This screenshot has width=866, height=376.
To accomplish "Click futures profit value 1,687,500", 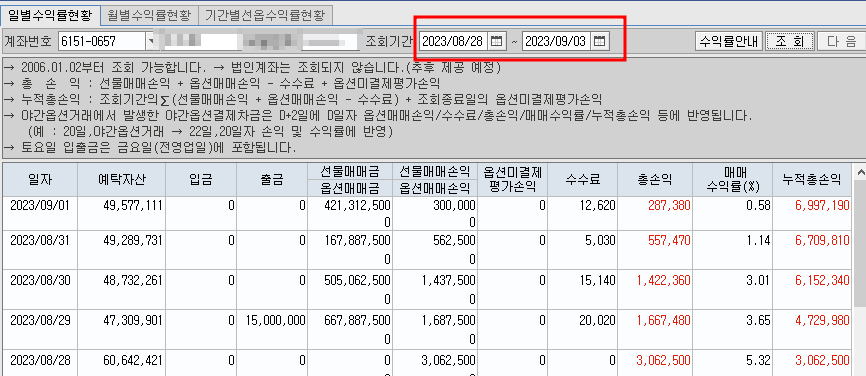I will tap(448, 320).
